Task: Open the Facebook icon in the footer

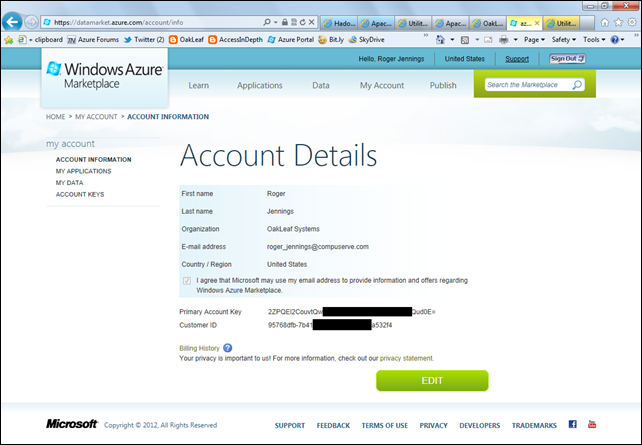Action: pyautogui.click(x=572, y=424)
